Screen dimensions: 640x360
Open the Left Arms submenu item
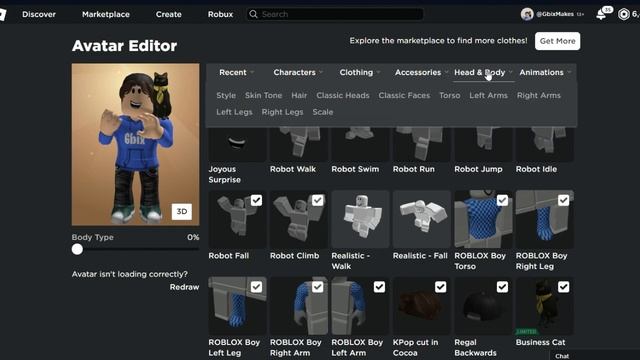pos(489,96)
